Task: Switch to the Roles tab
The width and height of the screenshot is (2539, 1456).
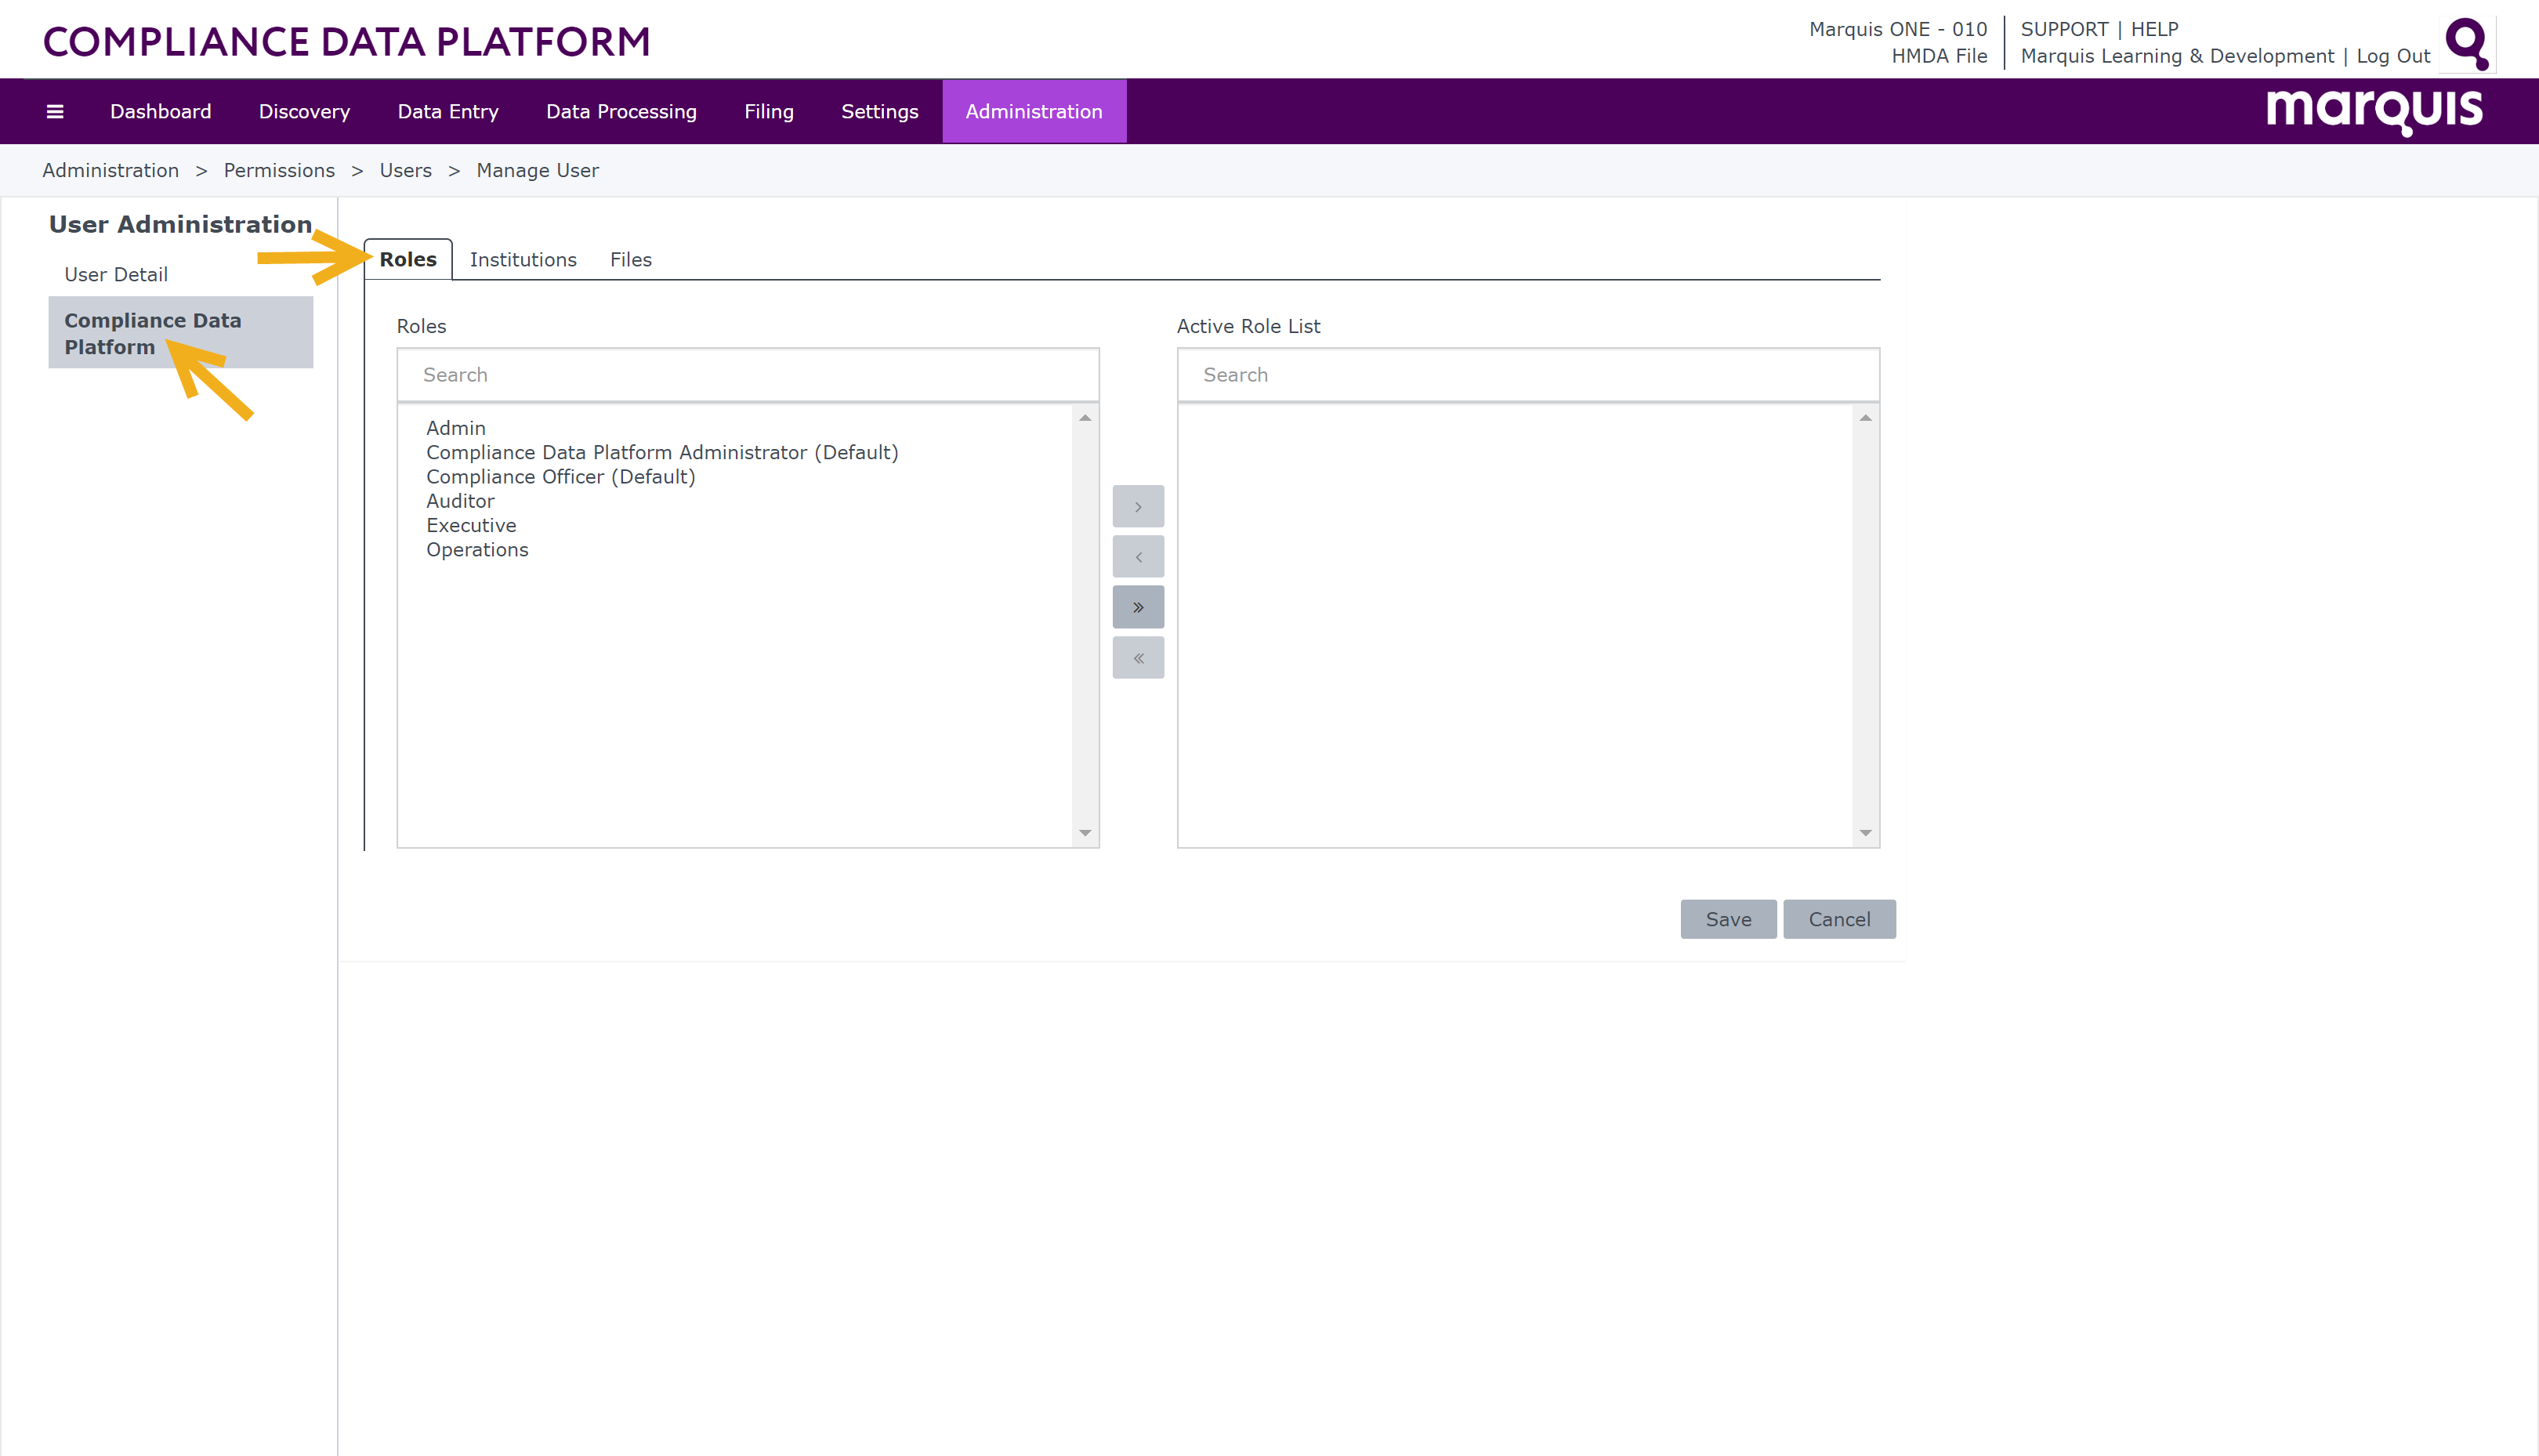Action: [408, 260]
